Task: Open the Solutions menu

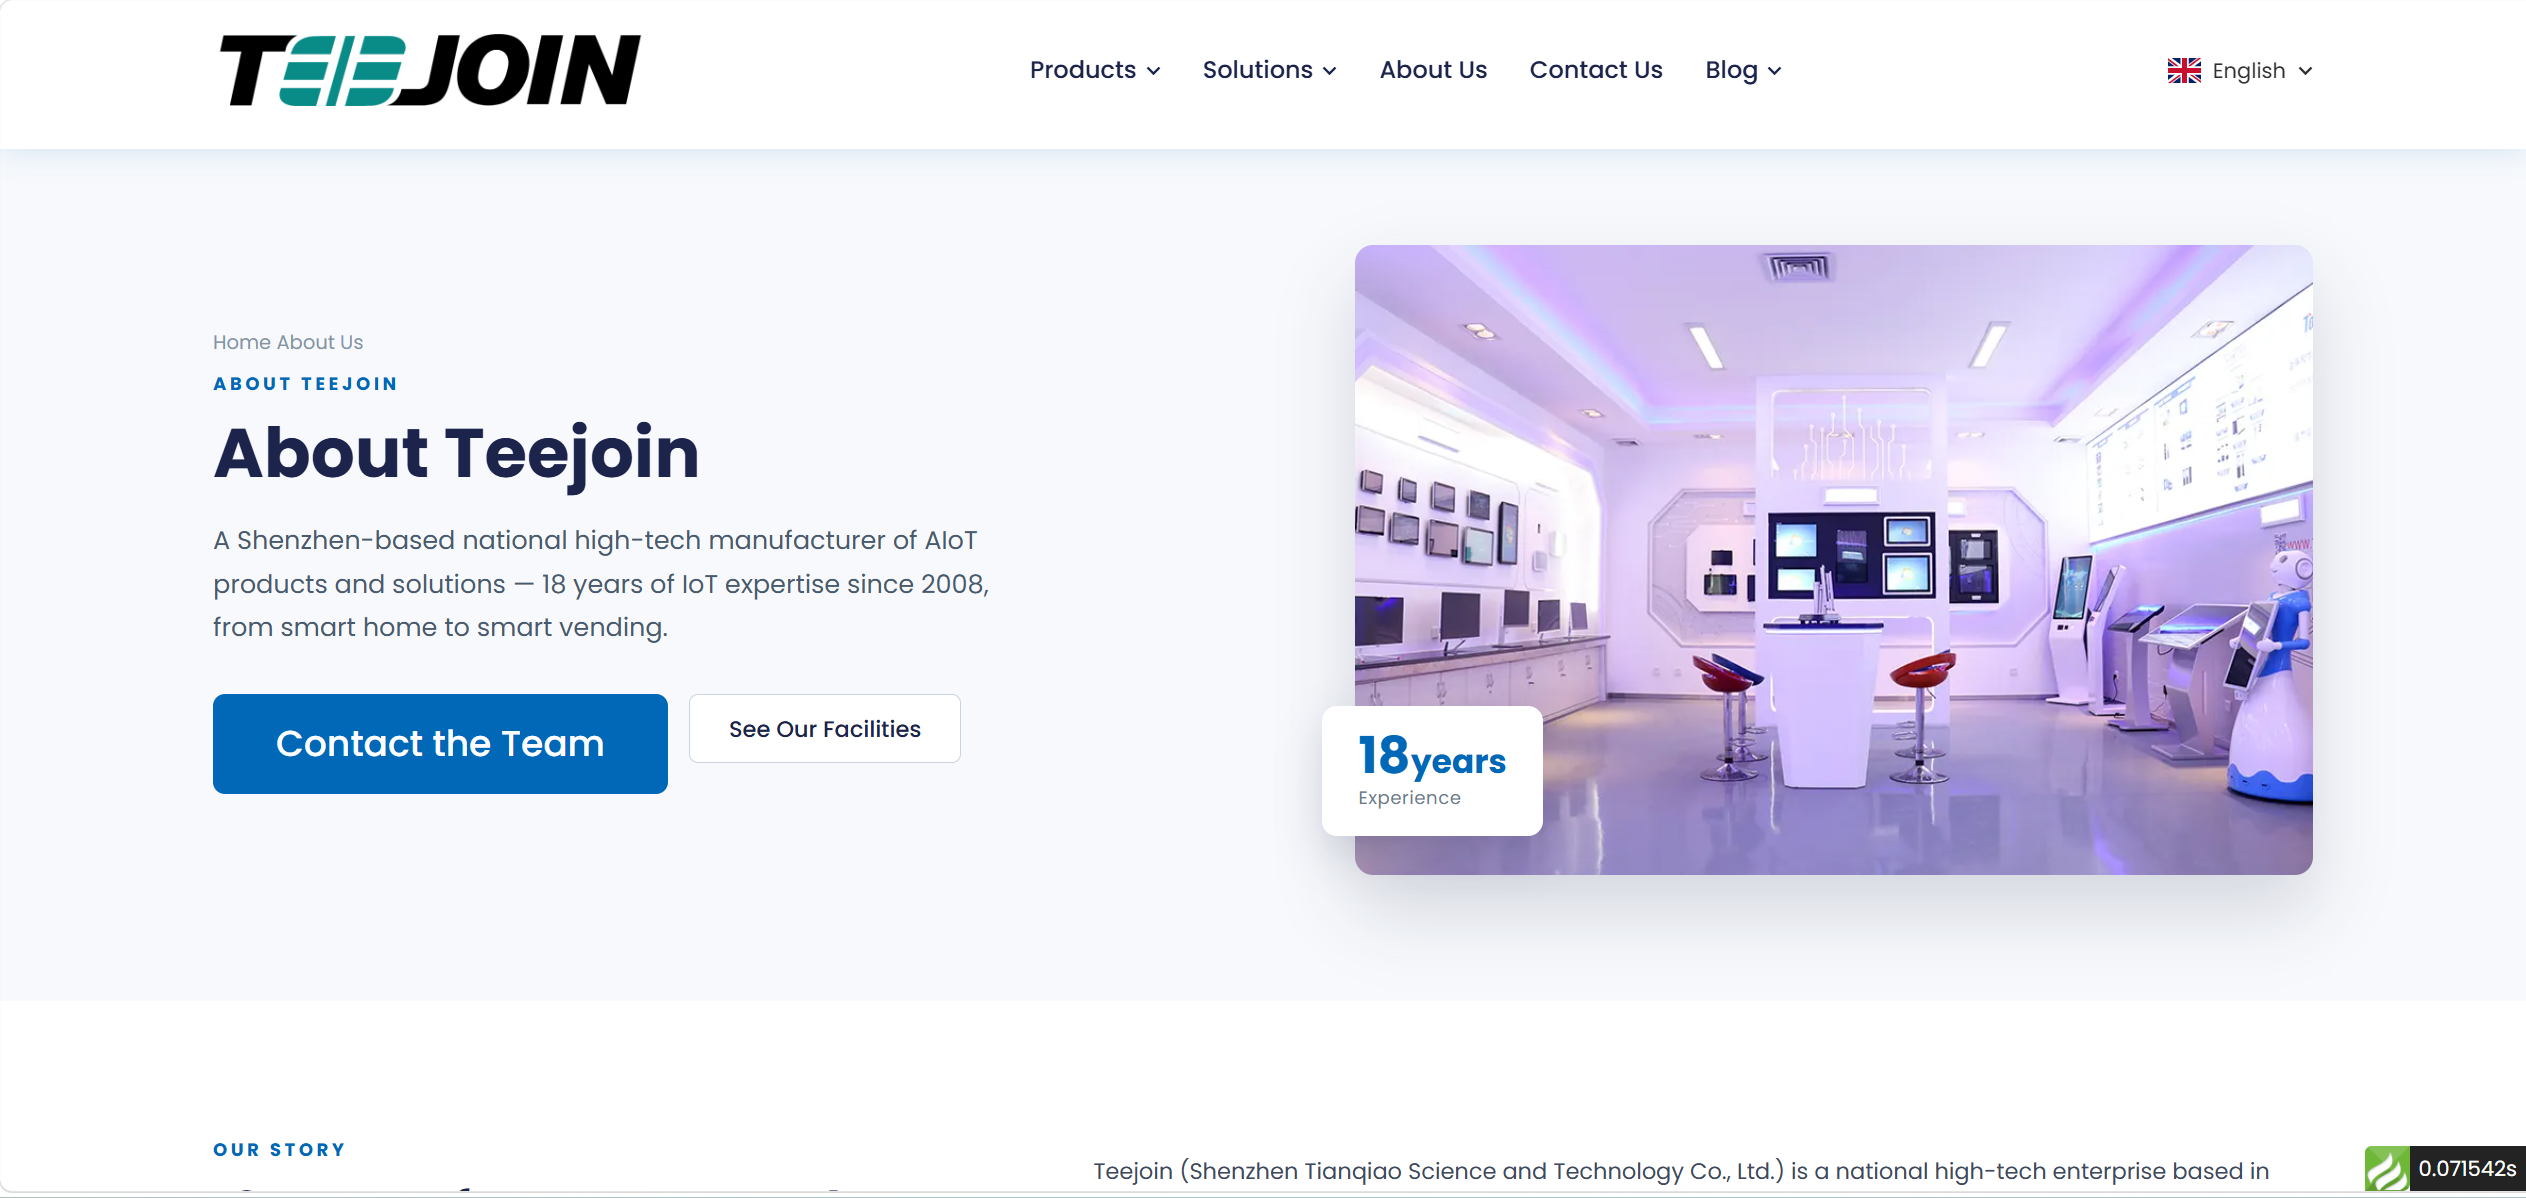Action: tap(1257, 70)
